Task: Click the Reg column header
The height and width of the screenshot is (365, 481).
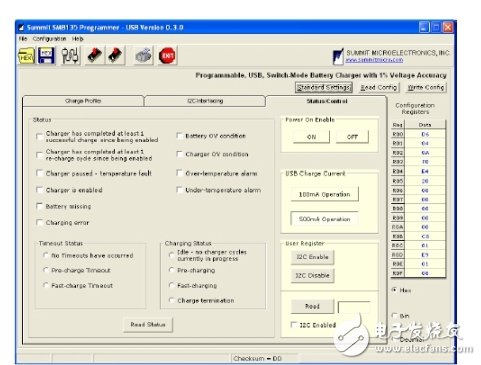Action: (397, 125)
